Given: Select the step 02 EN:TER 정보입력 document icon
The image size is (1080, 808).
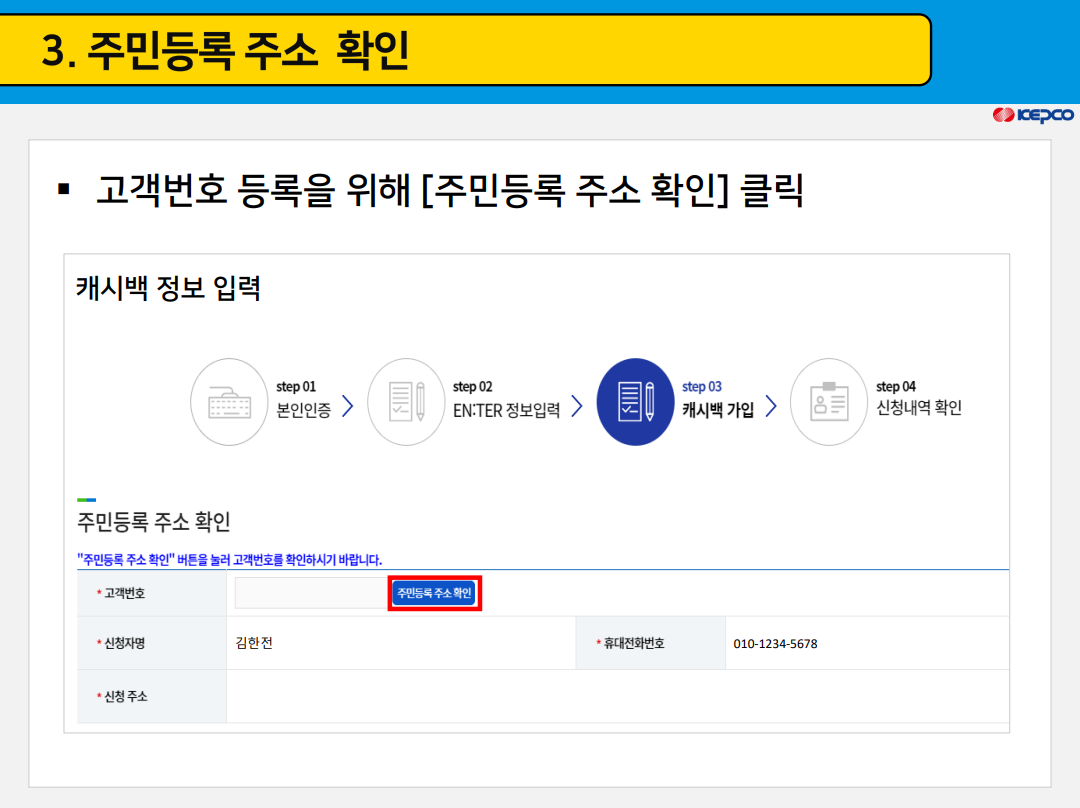Looking at the screenshot, I should click(407, 402).
